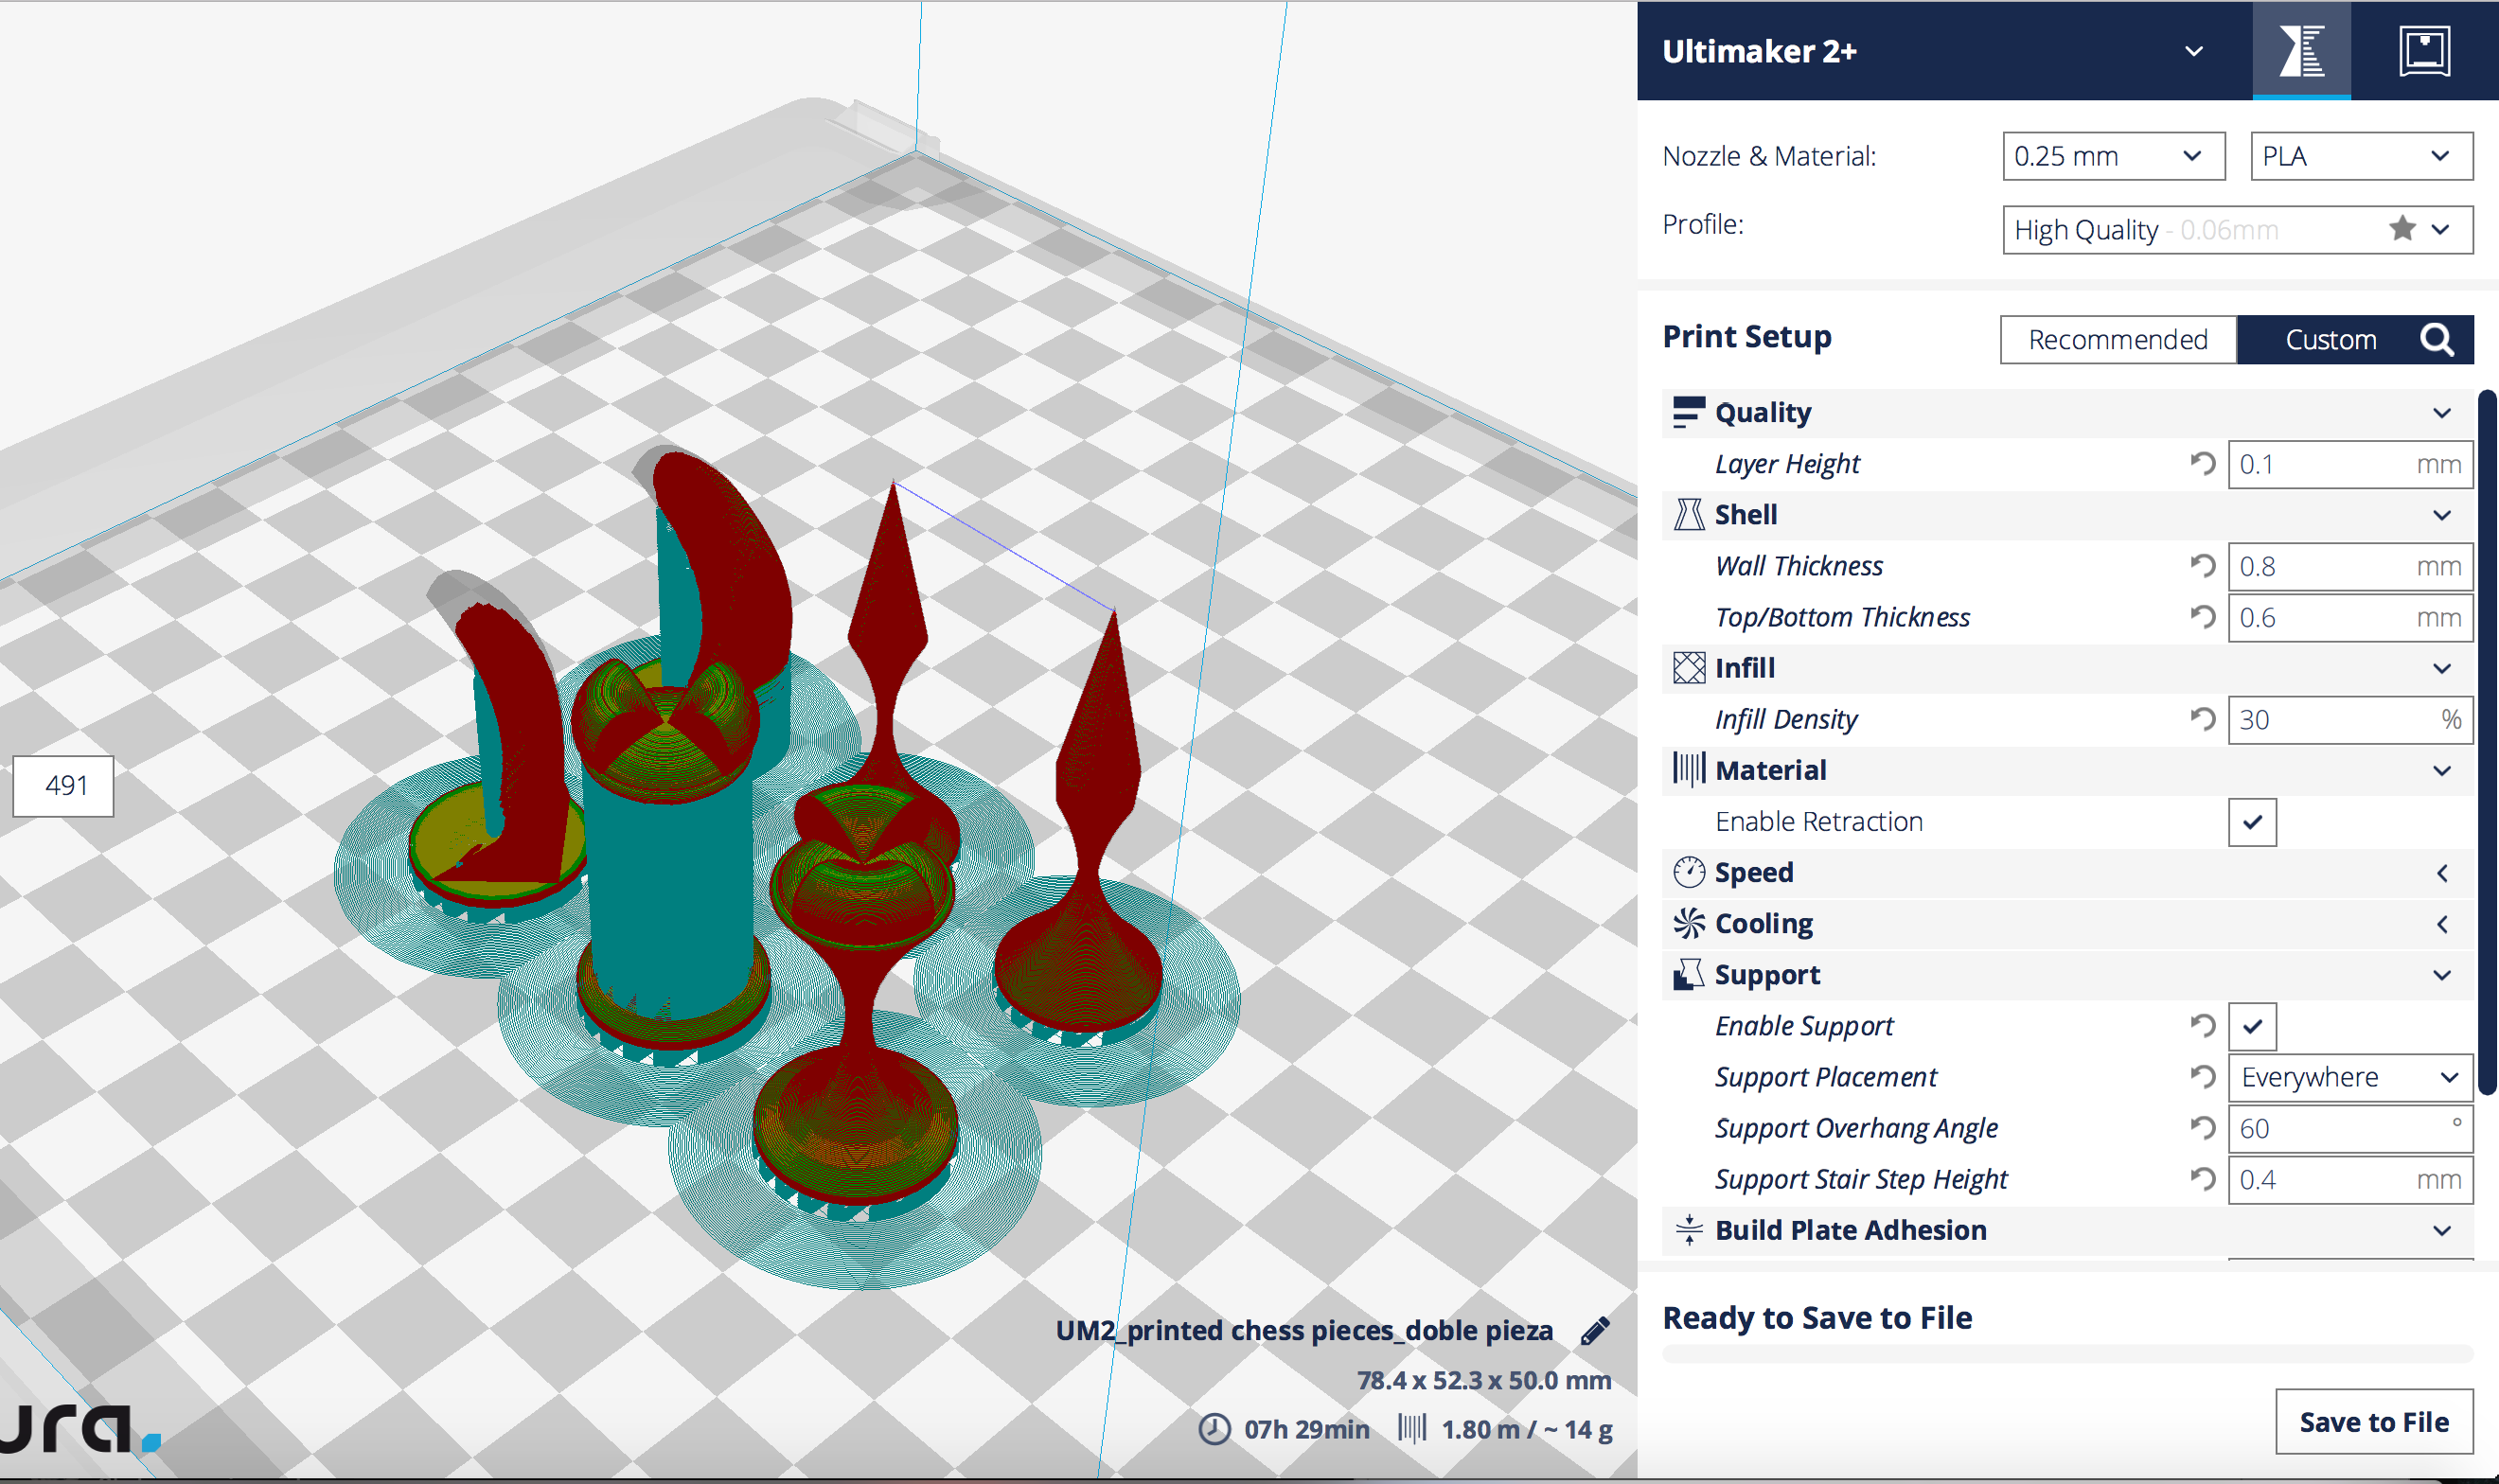Expand the Cooling section chevron
The height and width of the screenshot is (1484, 2499).
(x=2441, y=924)
